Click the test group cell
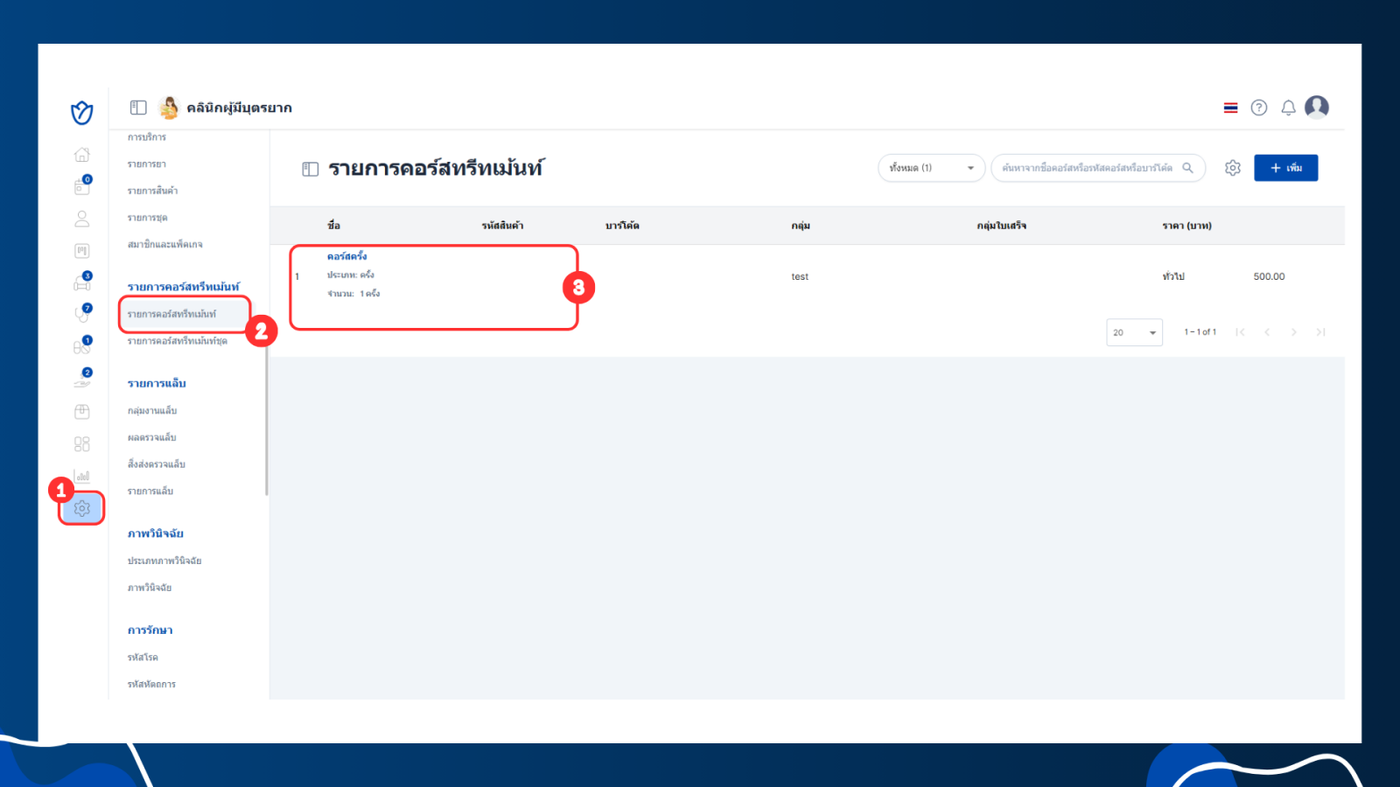This screenshot has width=1400, height=787. 800,277
